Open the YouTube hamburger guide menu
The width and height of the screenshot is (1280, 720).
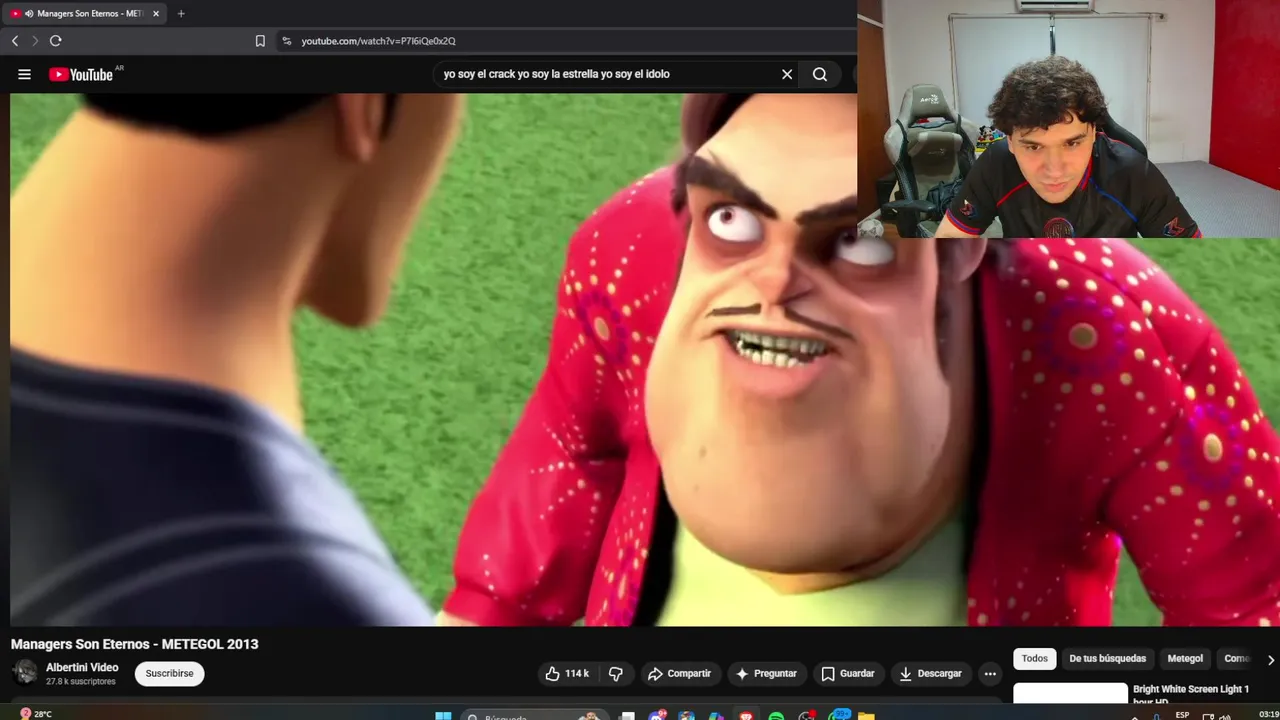click(x=24, y=74)
